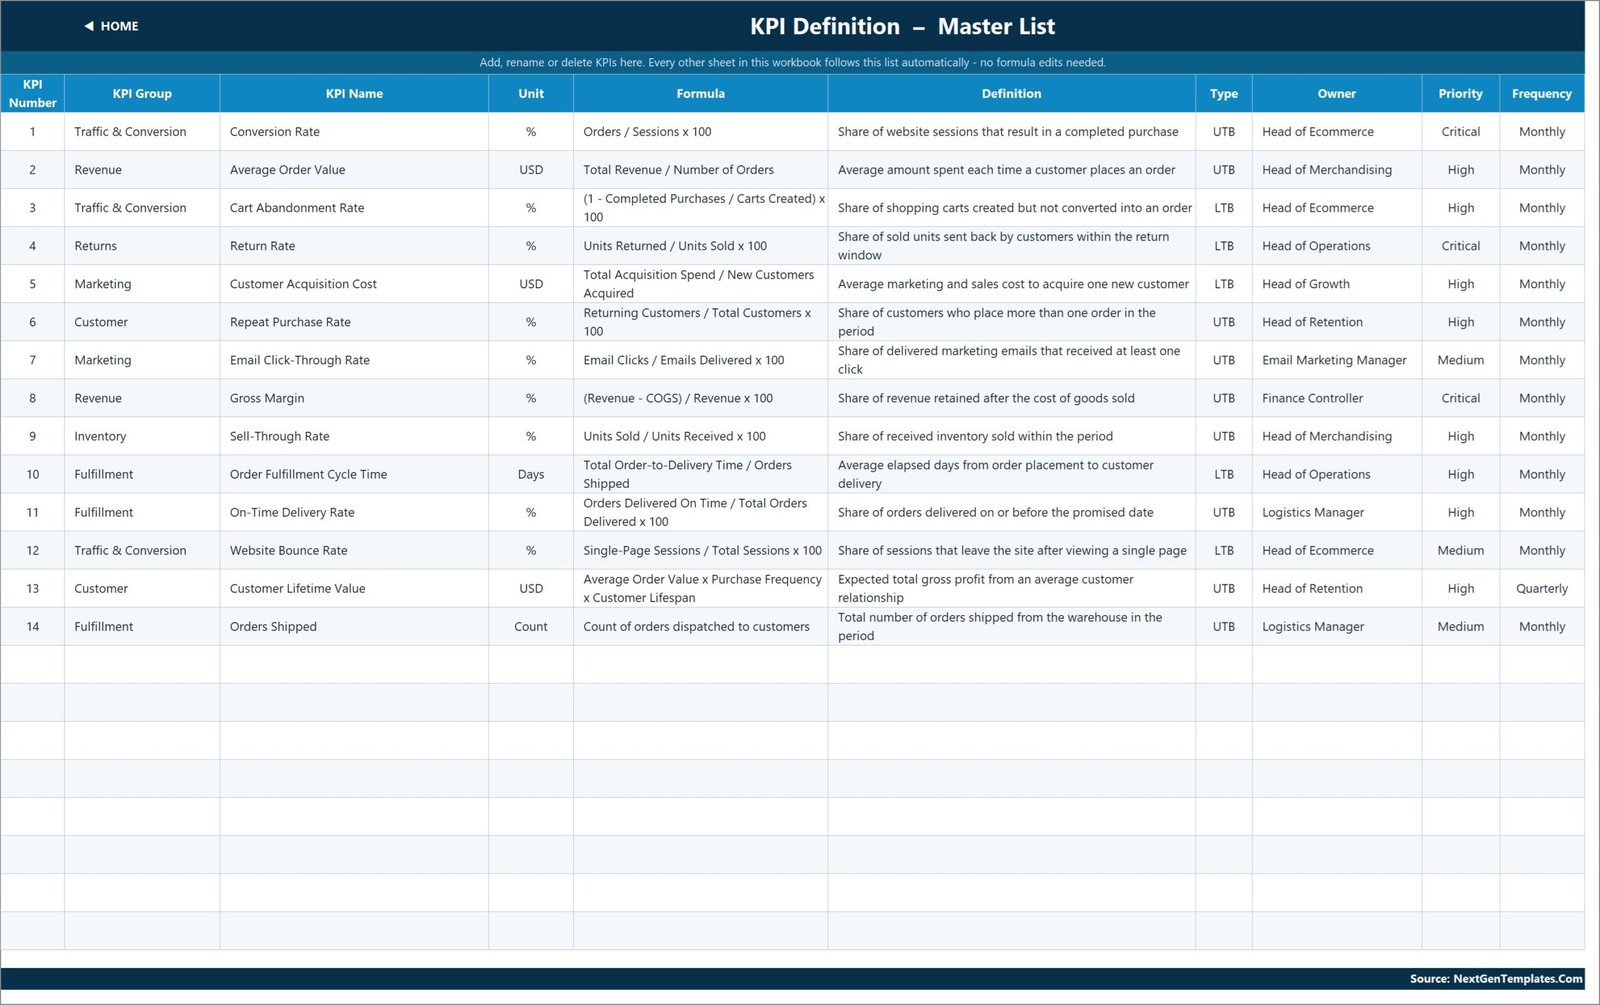1600x1005 pixels.
Task: Click 'Count of orders dispatched to customers' cell
Action: (700, 626)
